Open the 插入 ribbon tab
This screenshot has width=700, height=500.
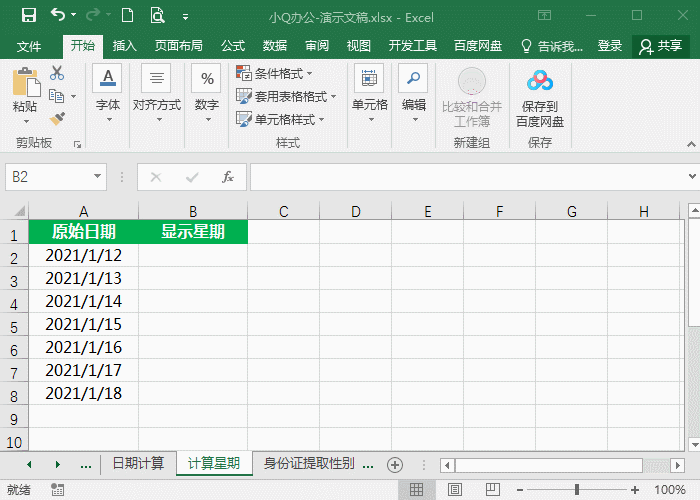[x=125, y=46]
